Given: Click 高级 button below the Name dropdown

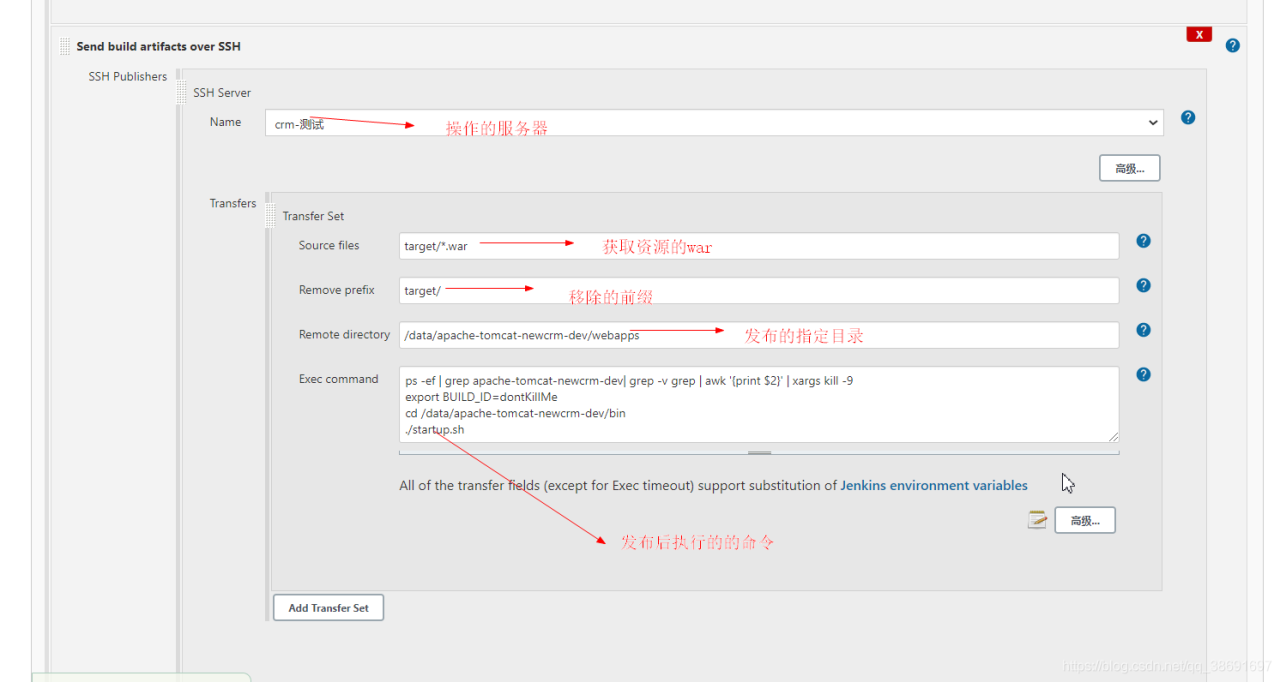Looking at the screenshot, I should (x=1129, y=168).
